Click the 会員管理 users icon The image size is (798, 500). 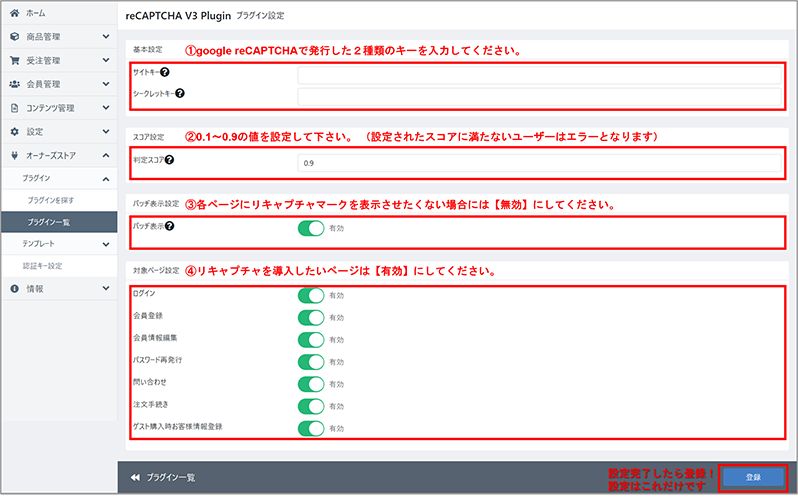[x=15, y=84]
